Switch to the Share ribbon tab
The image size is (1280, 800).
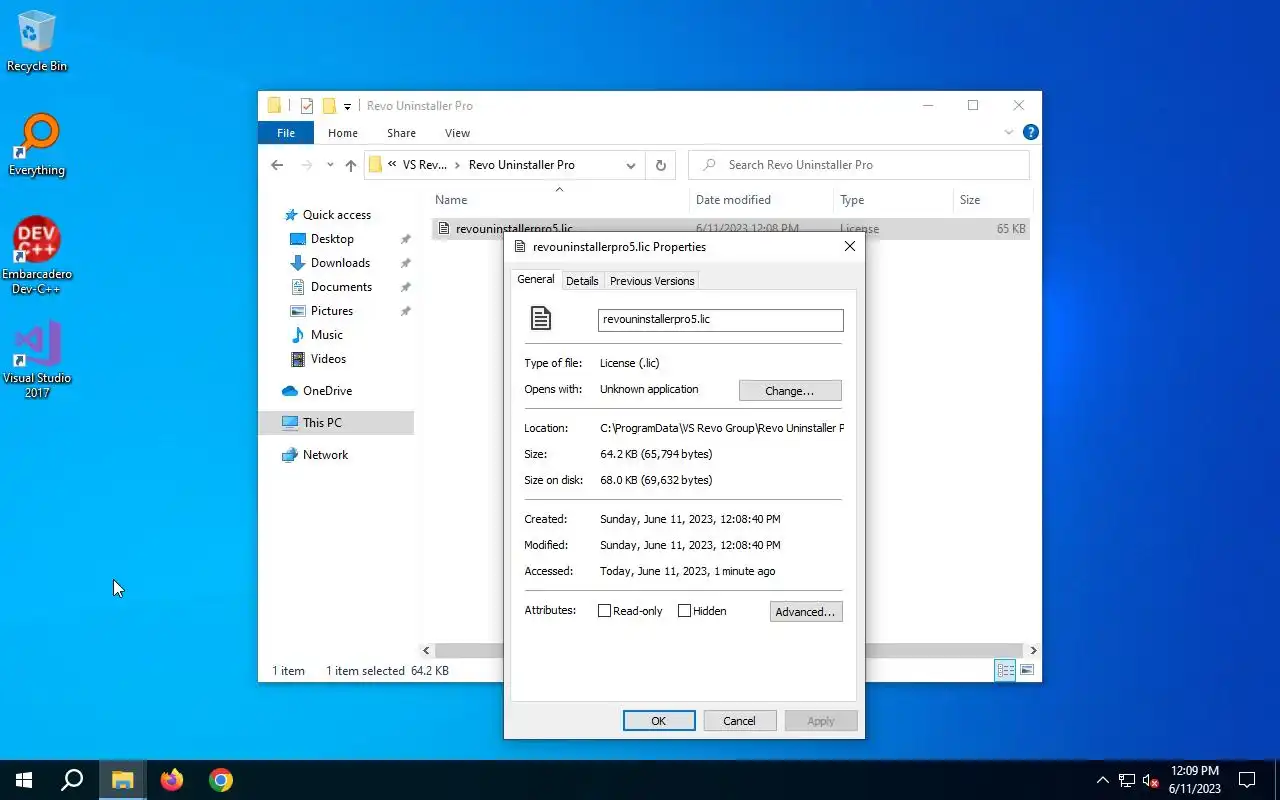coord(401,133)
